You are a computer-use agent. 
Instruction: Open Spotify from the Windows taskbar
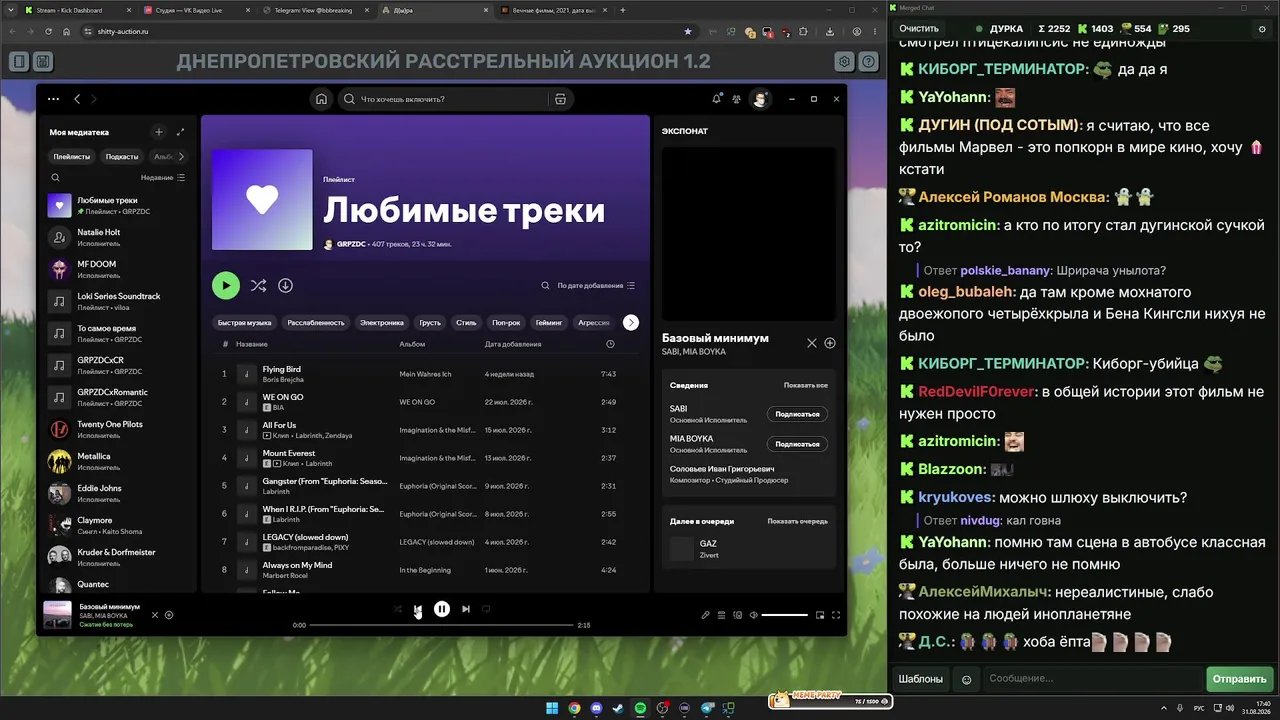[x=642, y=709]
